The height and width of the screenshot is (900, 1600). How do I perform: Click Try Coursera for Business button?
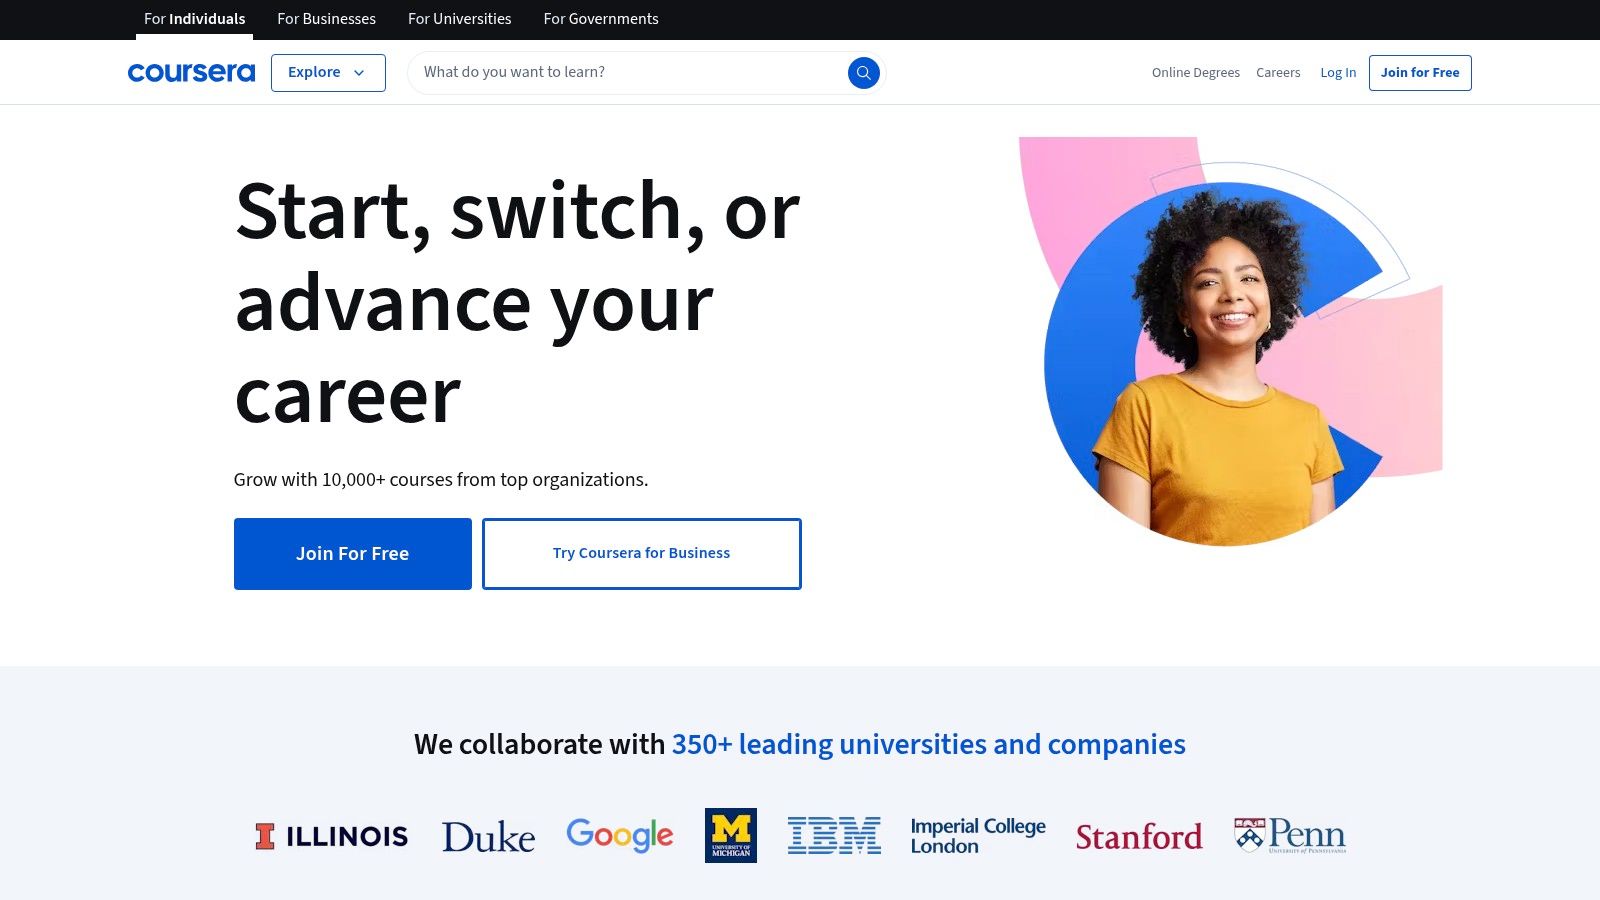[642, 554]
